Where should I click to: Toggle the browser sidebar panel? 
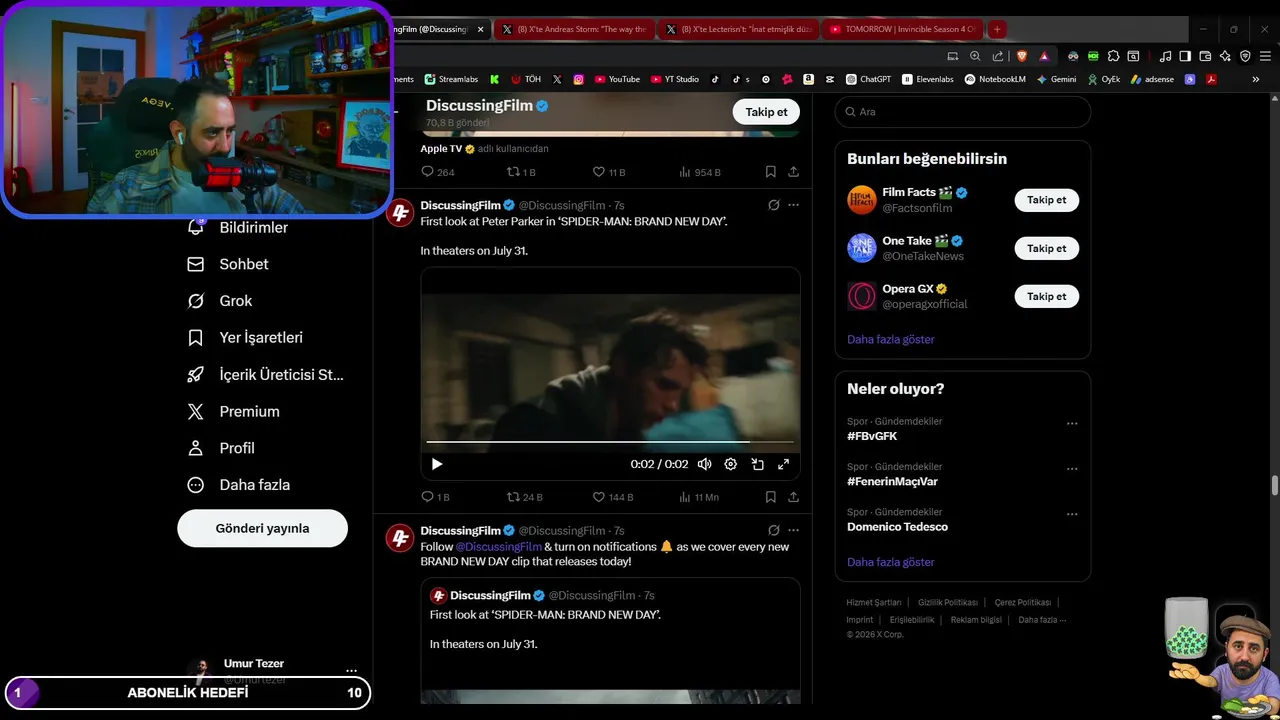click(x=1185, y=56)
